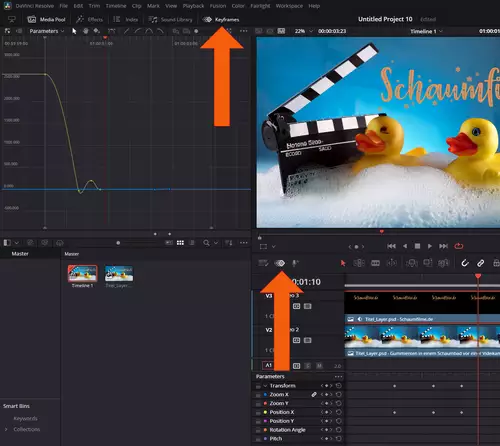
Task: Select the Trim edit mode tool
Action: (x=359, y=263)
